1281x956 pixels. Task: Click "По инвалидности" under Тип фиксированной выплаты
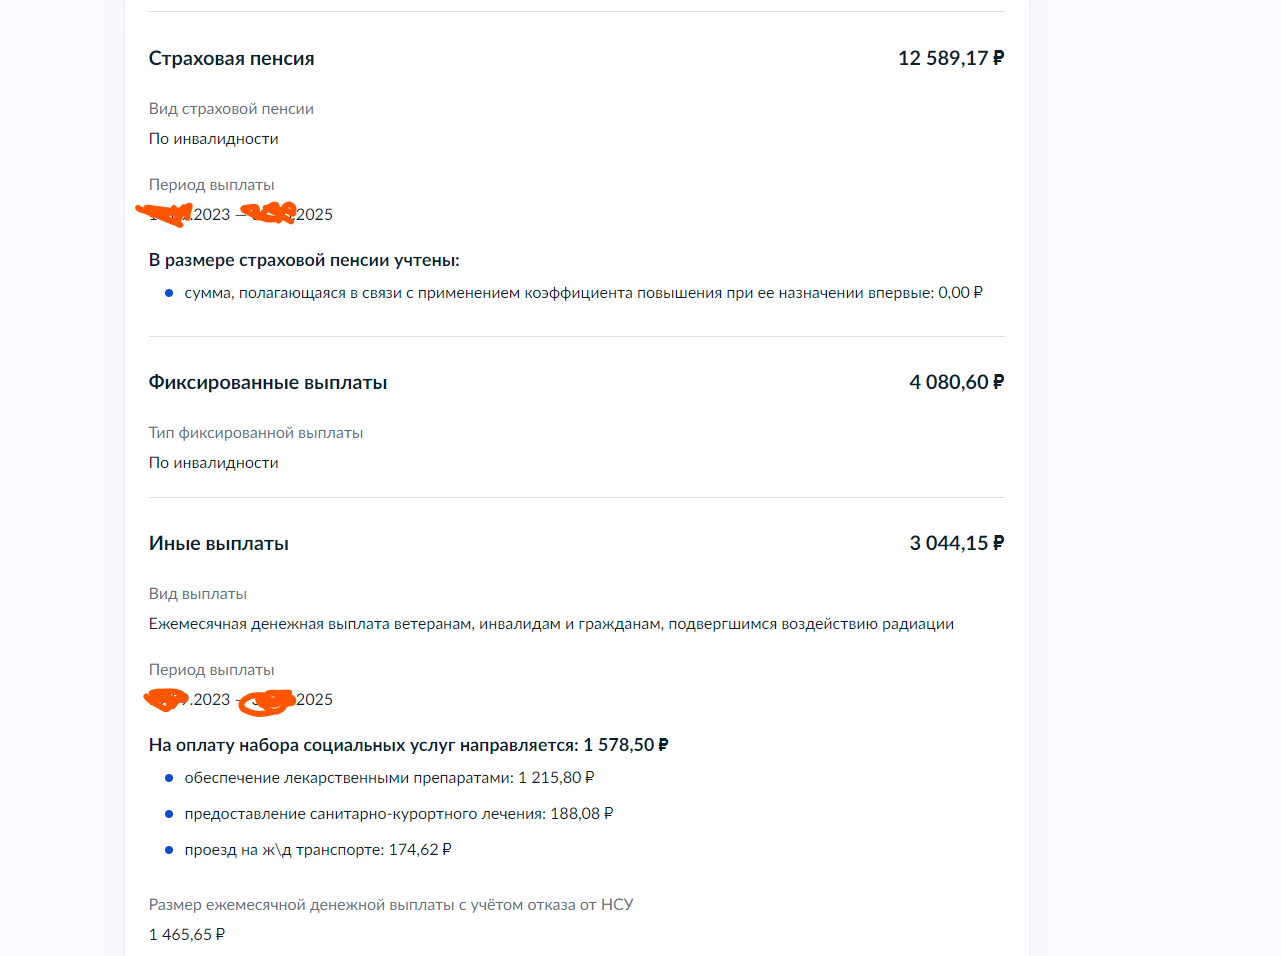213,463
